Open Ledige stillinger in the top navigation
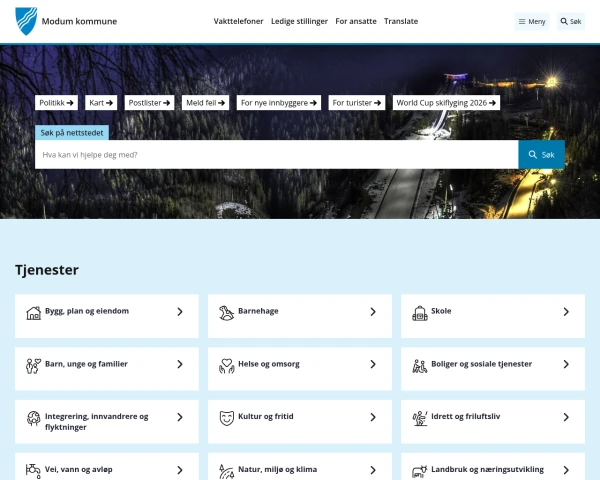 (x=299, y=21)
